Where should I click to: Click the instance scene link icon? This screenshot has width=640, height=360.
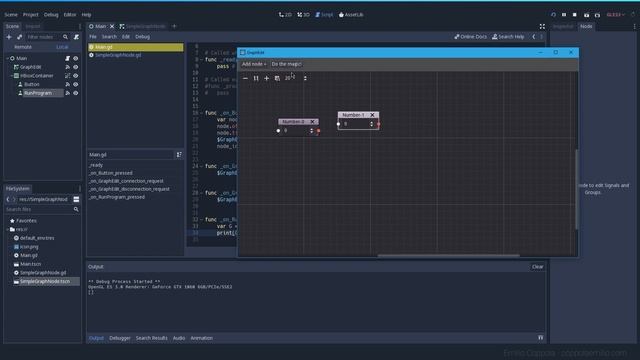click(x=19, y=37)
